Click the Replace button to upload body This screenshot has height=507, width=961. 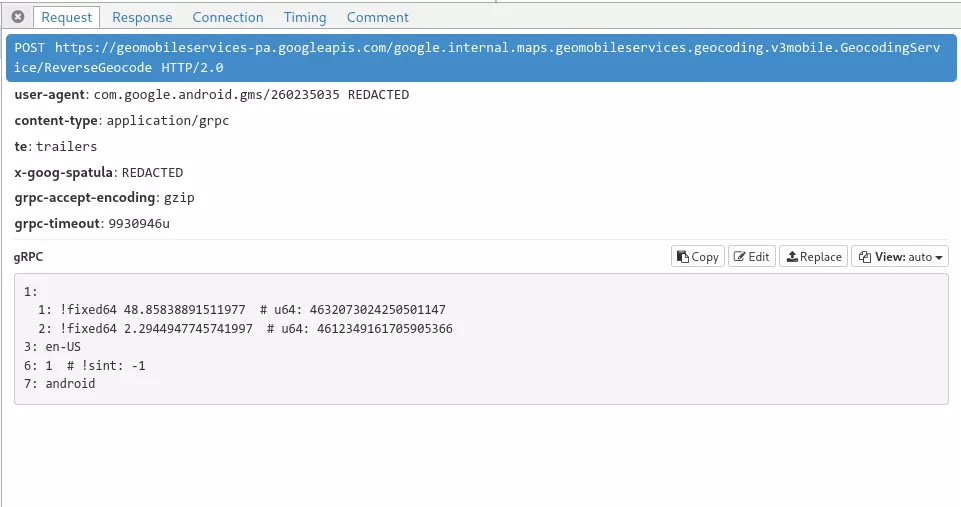click(813, 257)
